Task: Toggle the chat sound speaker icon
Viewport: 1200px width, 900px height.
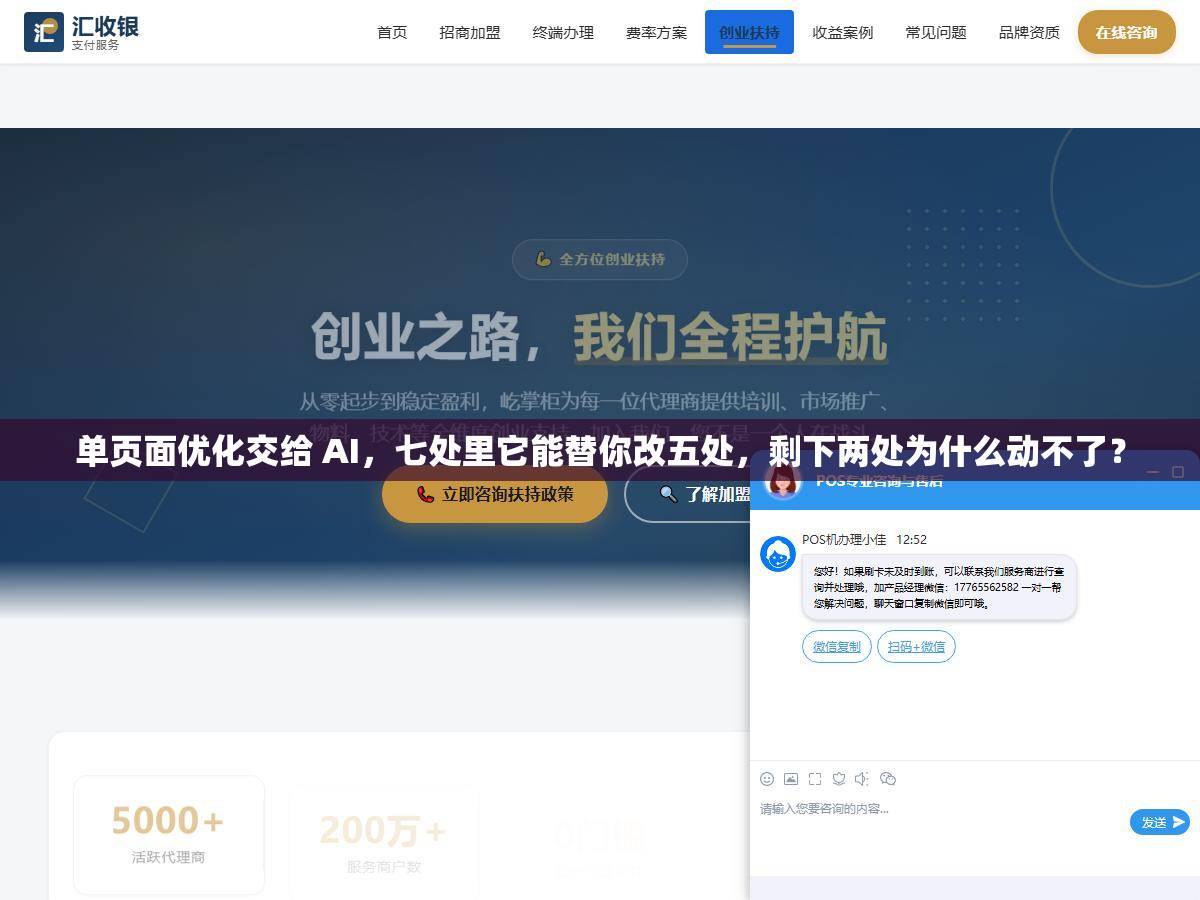Action: point(863,779)
